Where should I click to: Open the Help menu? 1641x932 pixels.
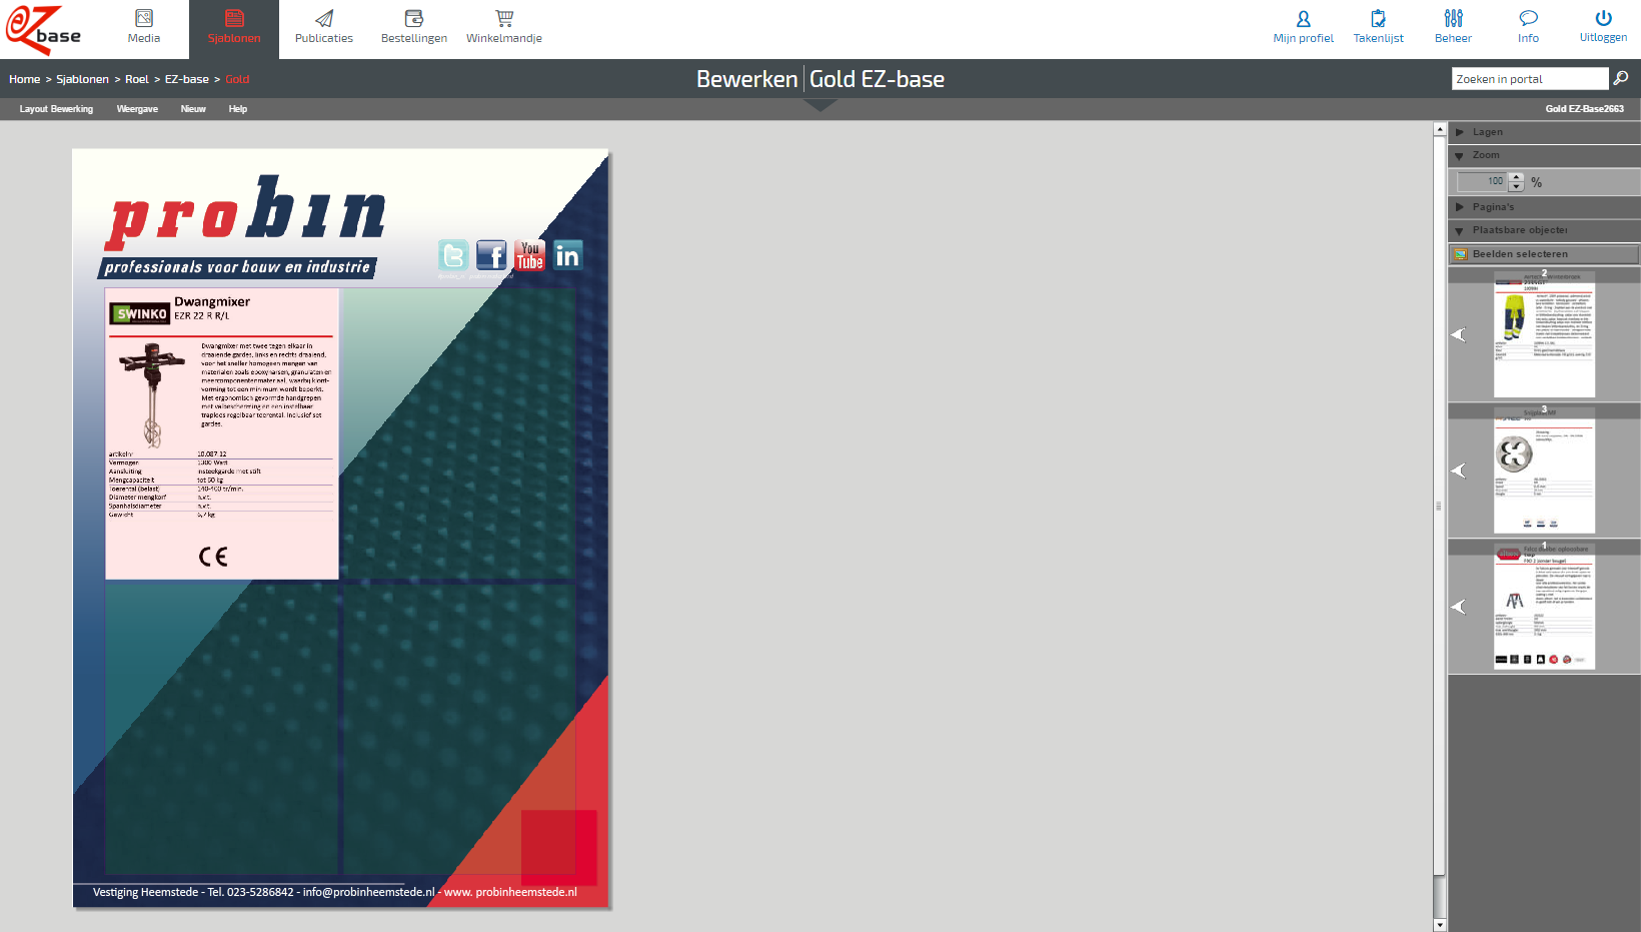click(x=238, y=109)
